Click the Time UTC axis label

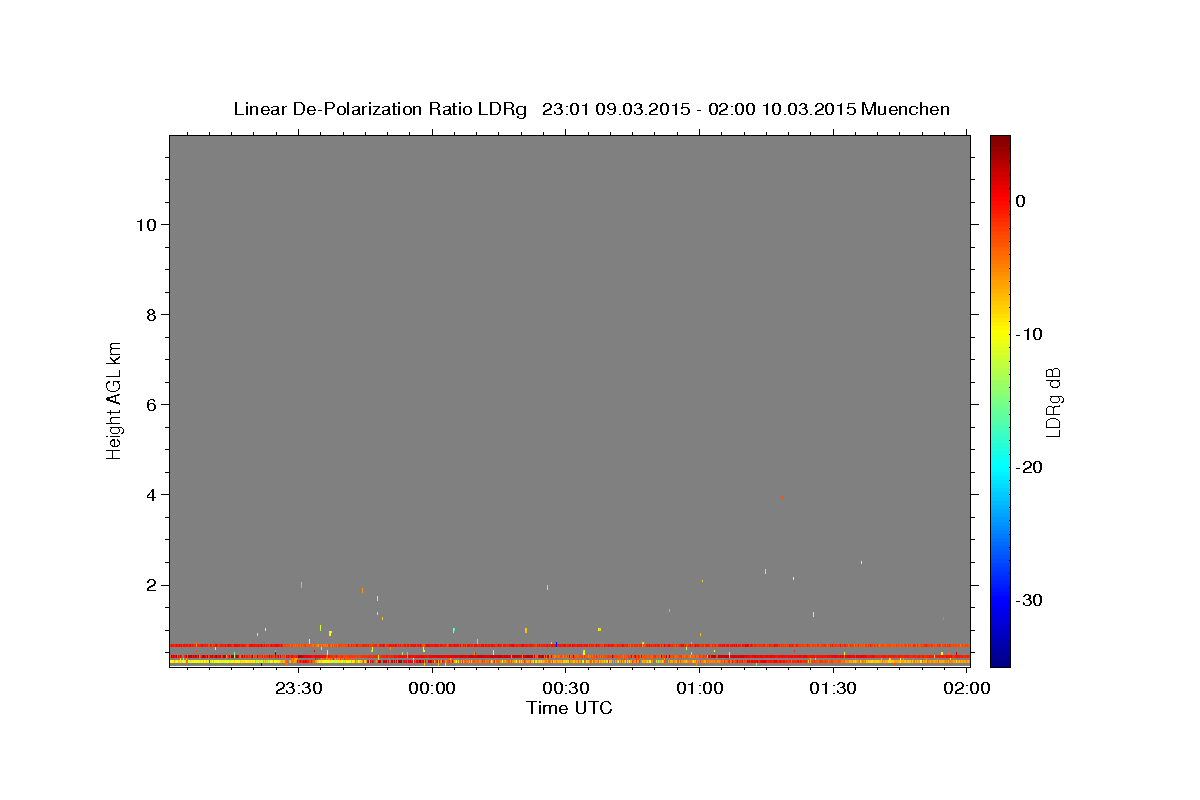click(x=569, y=708)
